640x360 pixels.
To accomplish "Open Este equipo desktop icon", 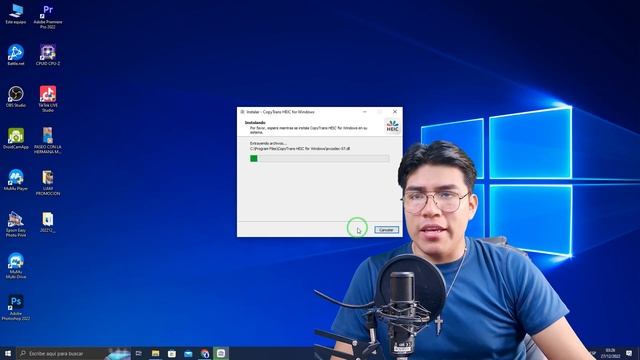I will 16,14.
